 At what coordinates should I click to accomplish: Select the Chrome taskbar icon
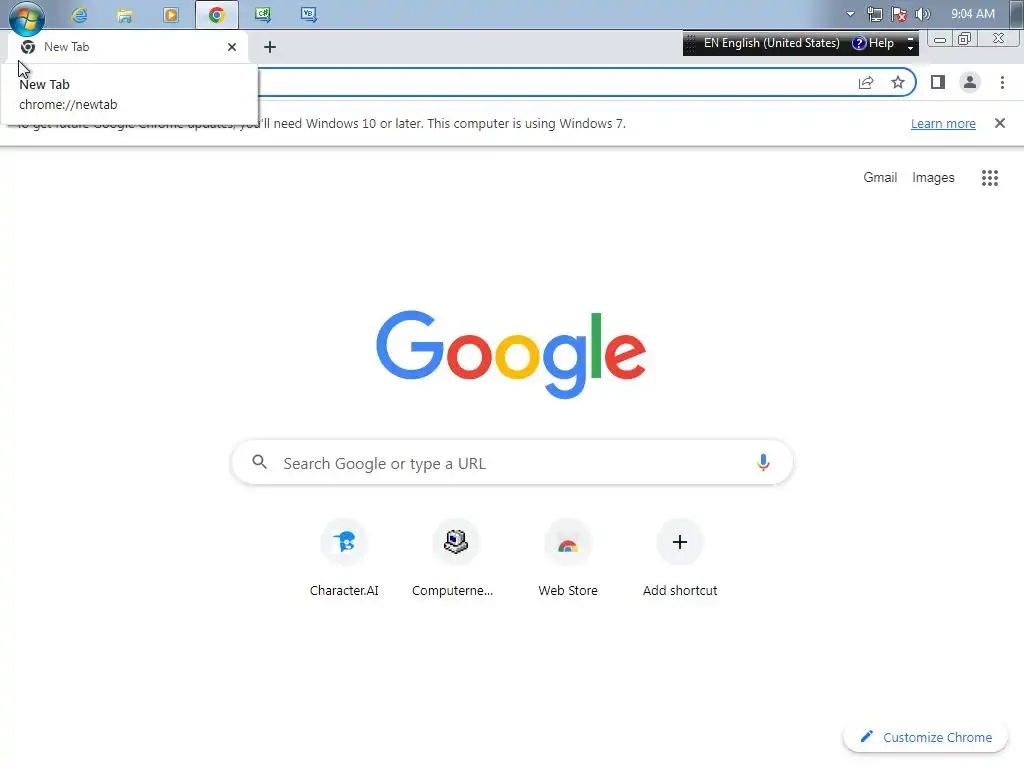[217, 14]
